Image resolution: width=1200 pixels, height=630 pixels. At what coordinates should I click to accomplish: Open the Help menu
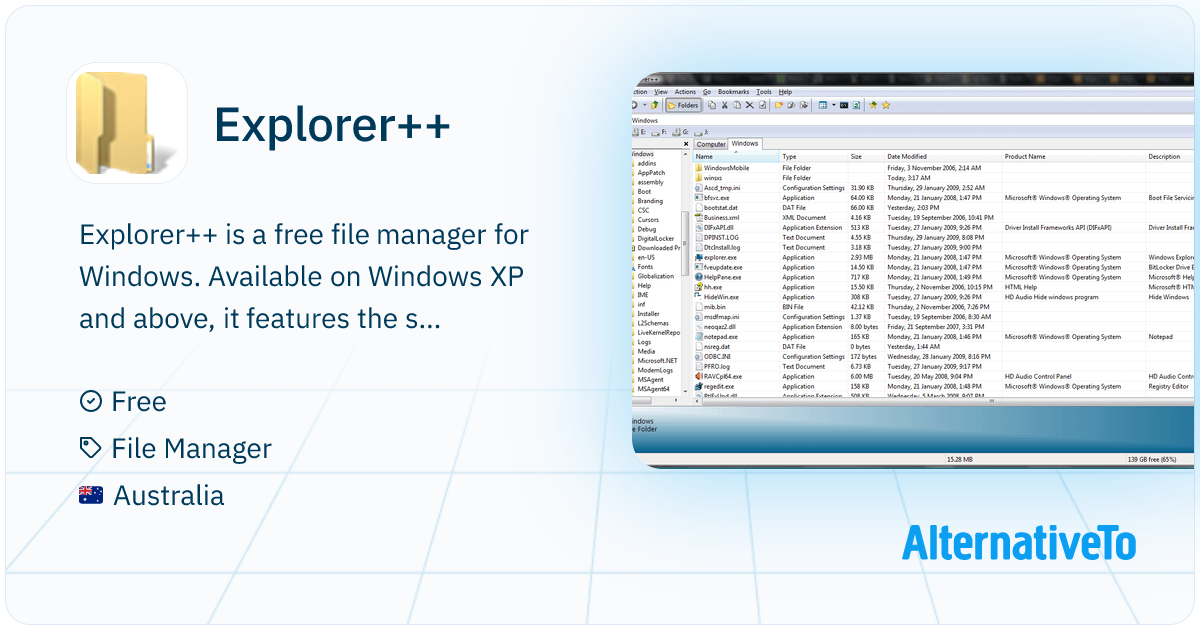785,92
